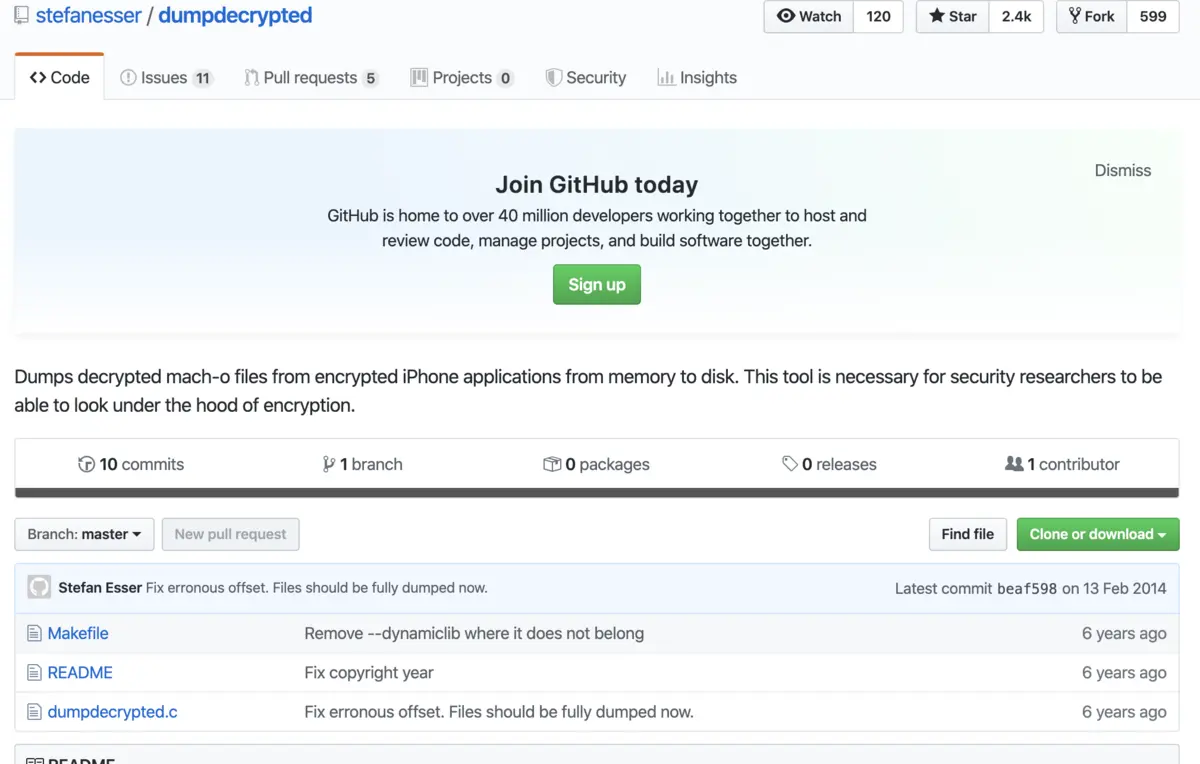Open the 0 releases link

[829, 464]
